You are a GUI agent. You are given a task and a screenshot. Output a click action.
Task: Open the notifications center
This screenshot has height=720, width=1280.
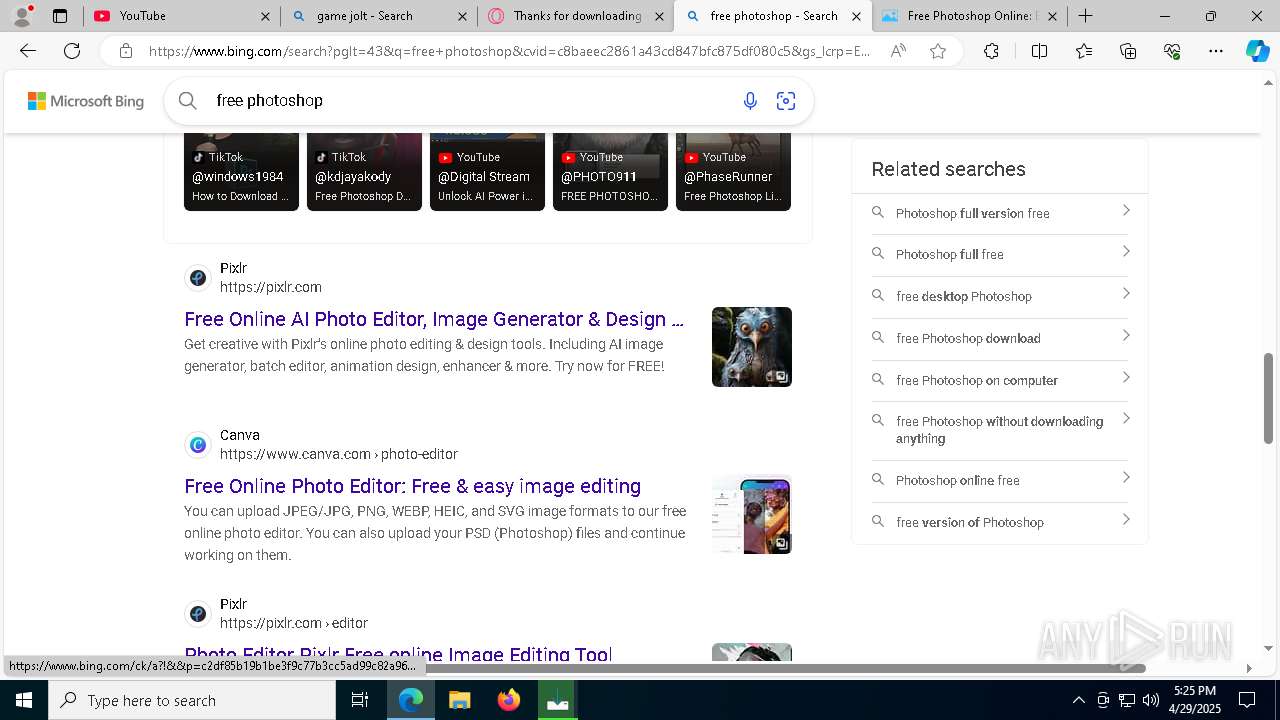1247,700
